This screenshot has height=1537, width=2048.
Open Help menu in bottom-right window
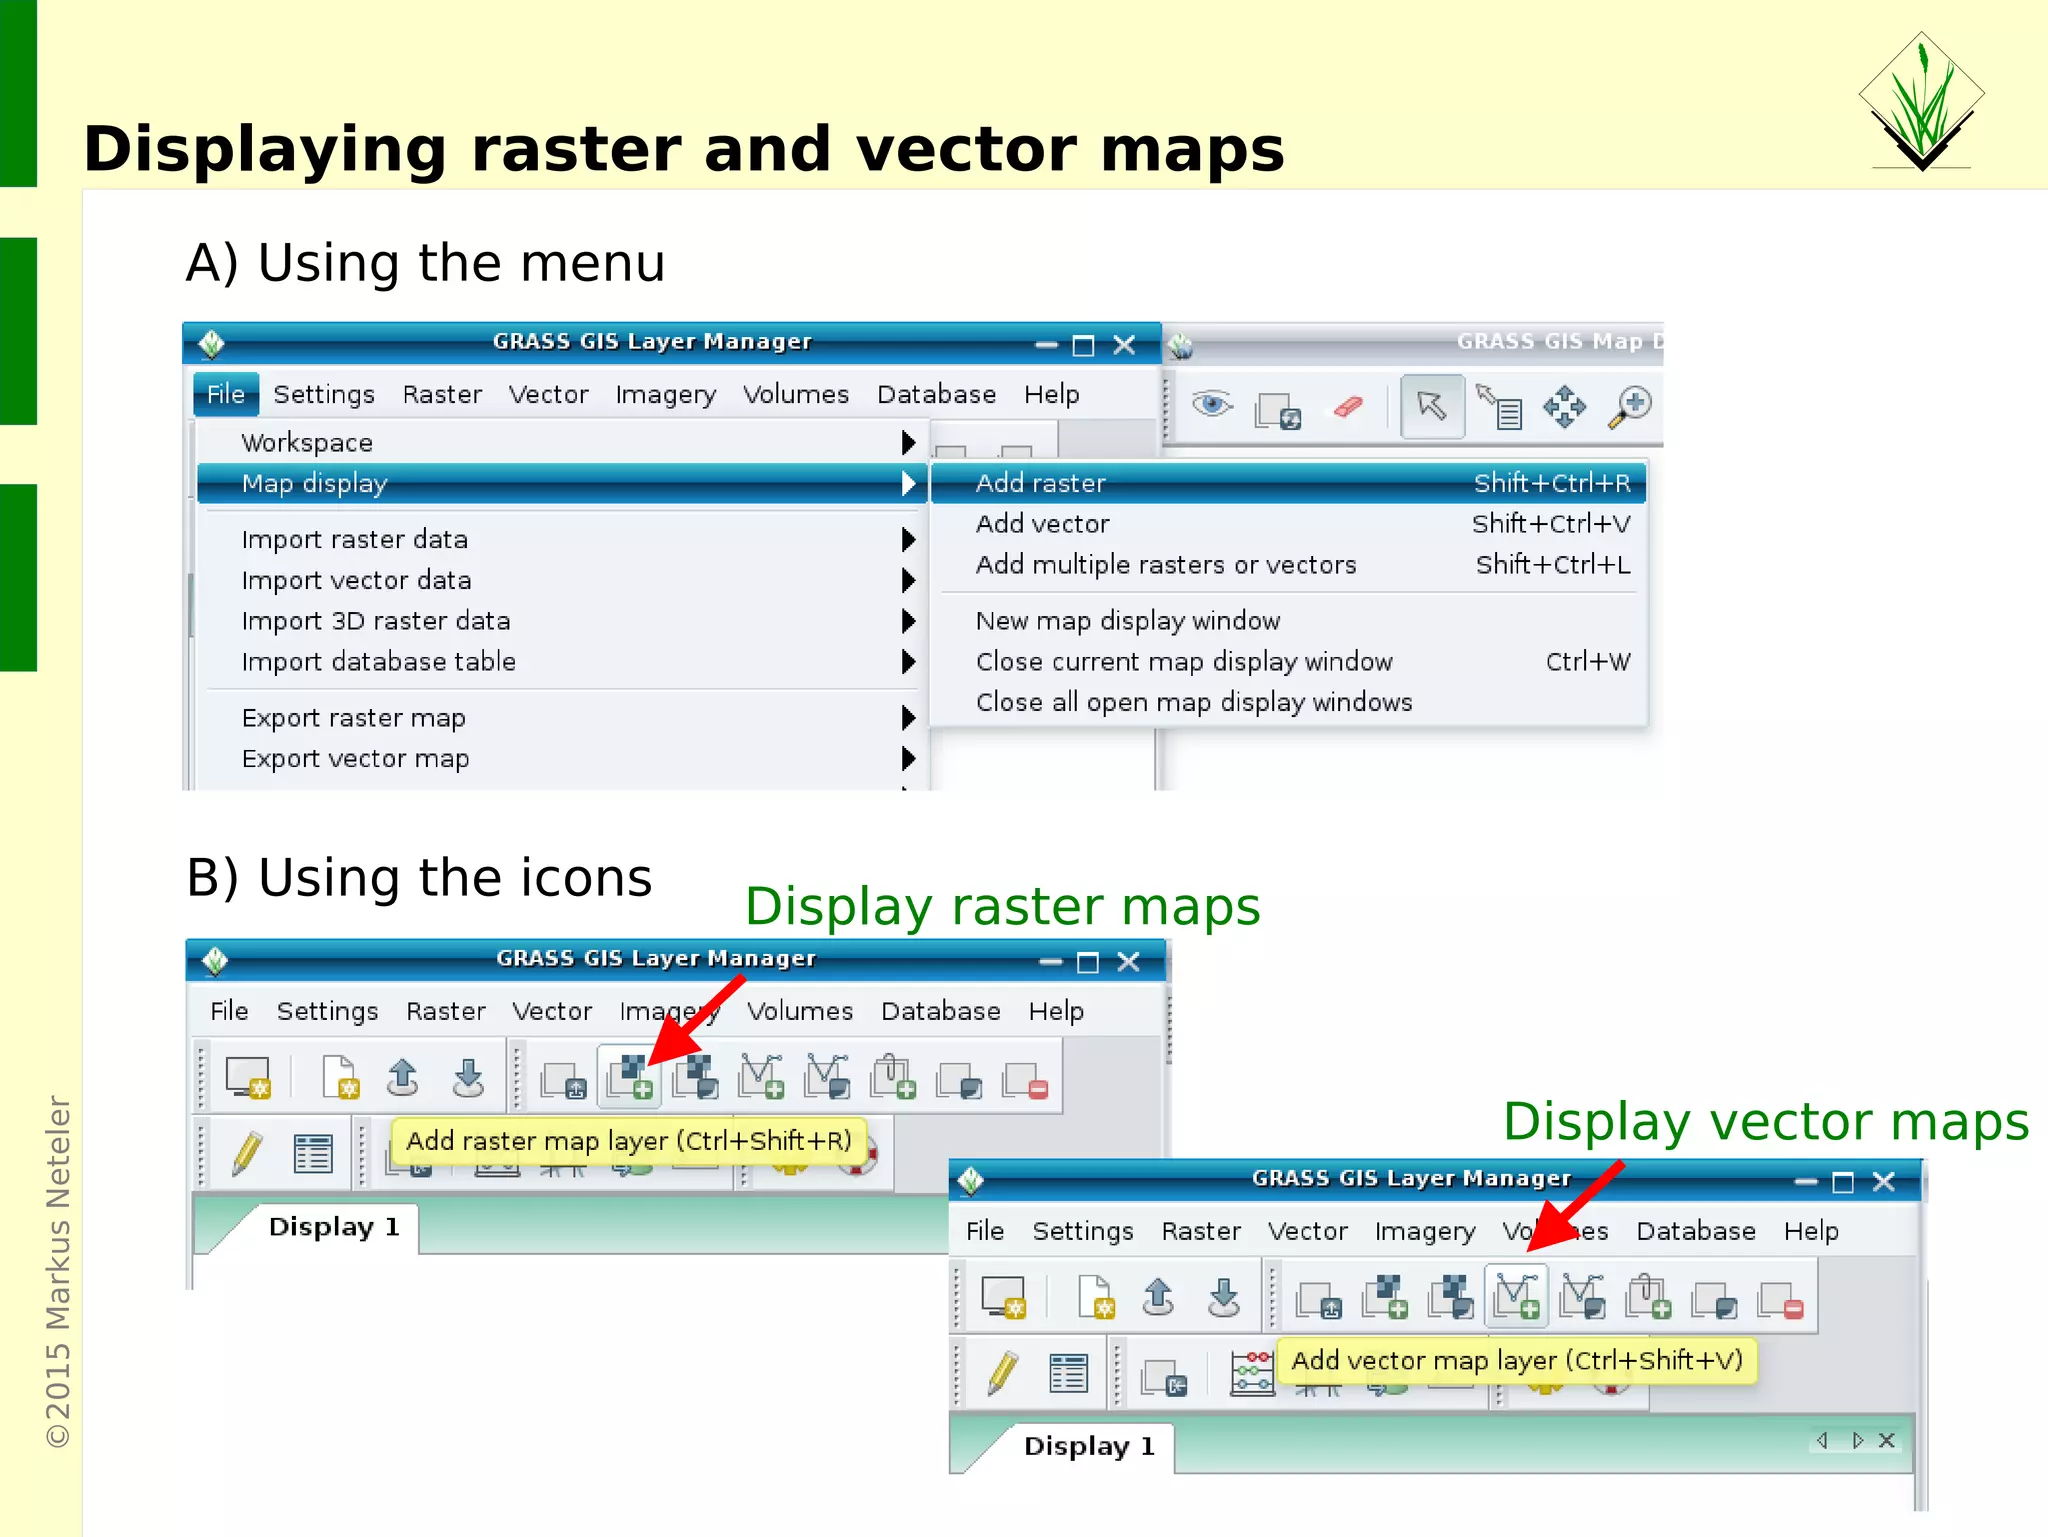(1811, 1231)
